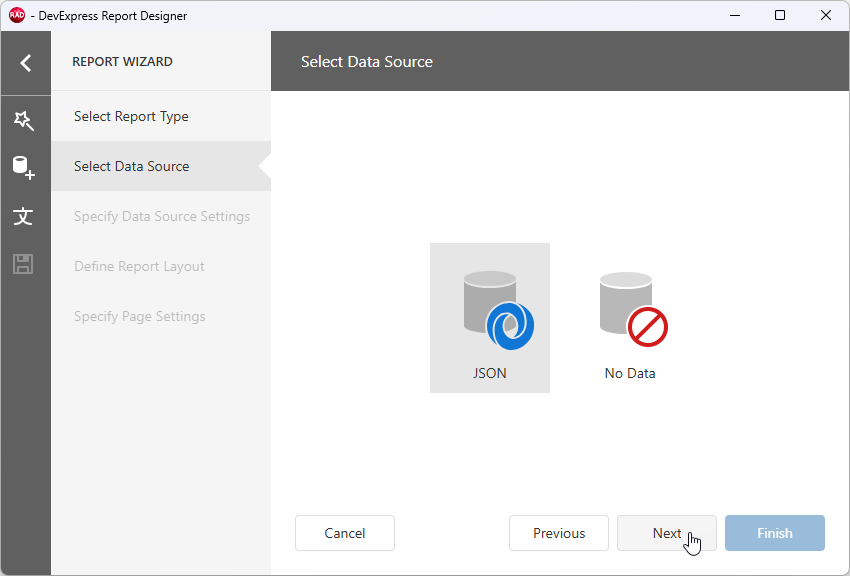Click the Add Data Source database icon

pyautogui.click(x=25, y=168)
